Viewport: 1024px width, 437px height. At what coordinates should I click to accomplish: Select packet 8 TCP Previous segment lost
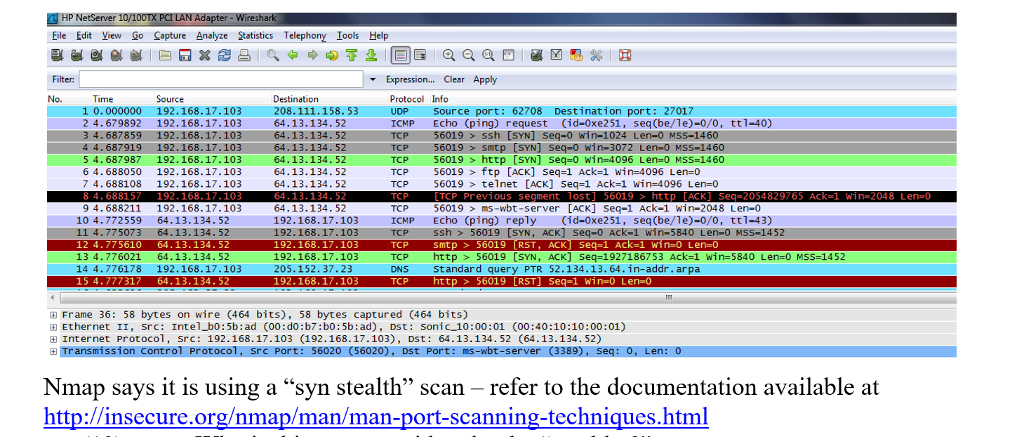click(x=502, y=197)
